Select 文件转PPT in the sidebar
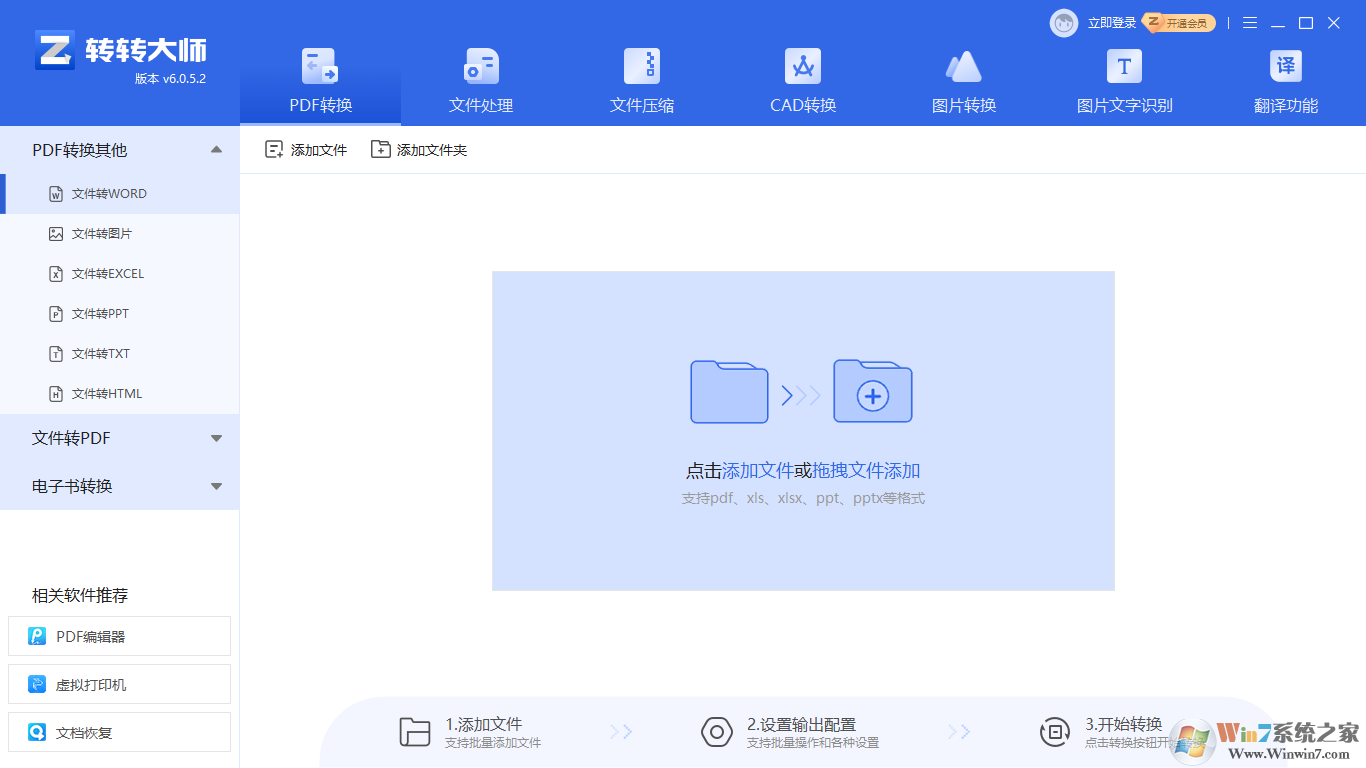The height and width of the screenshot is (768, 1366). (120, 314)
